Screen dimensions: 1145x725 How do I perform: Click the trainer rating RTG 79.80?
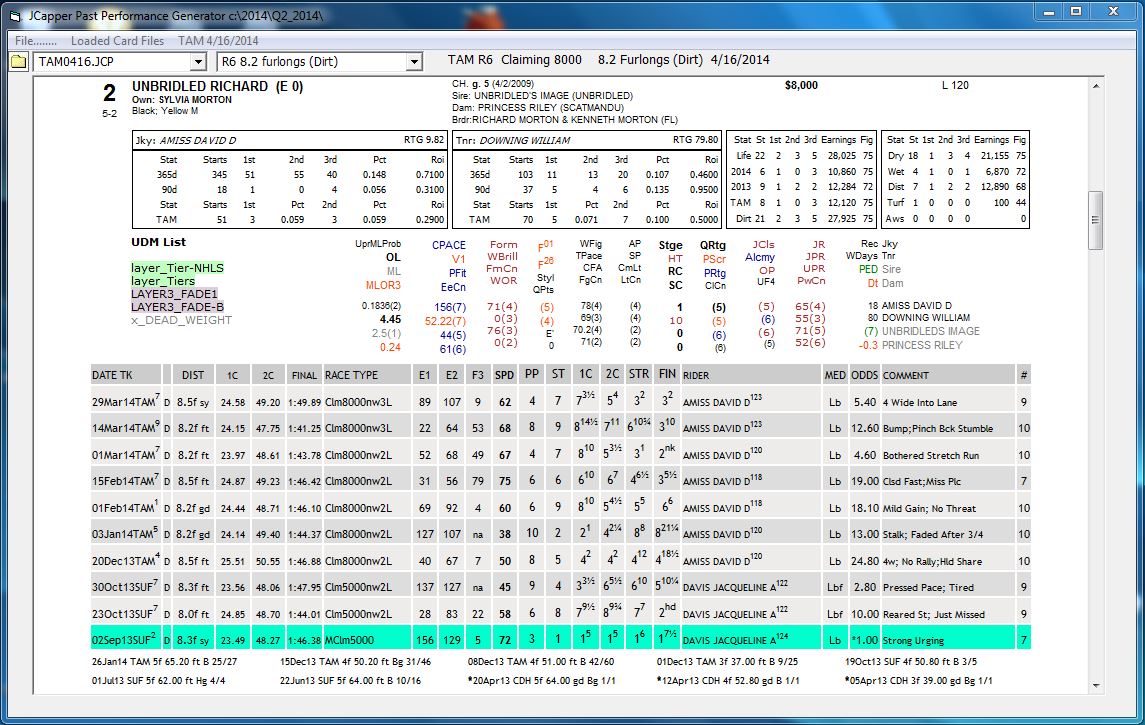pyautogui.click(x=695, y=139)
